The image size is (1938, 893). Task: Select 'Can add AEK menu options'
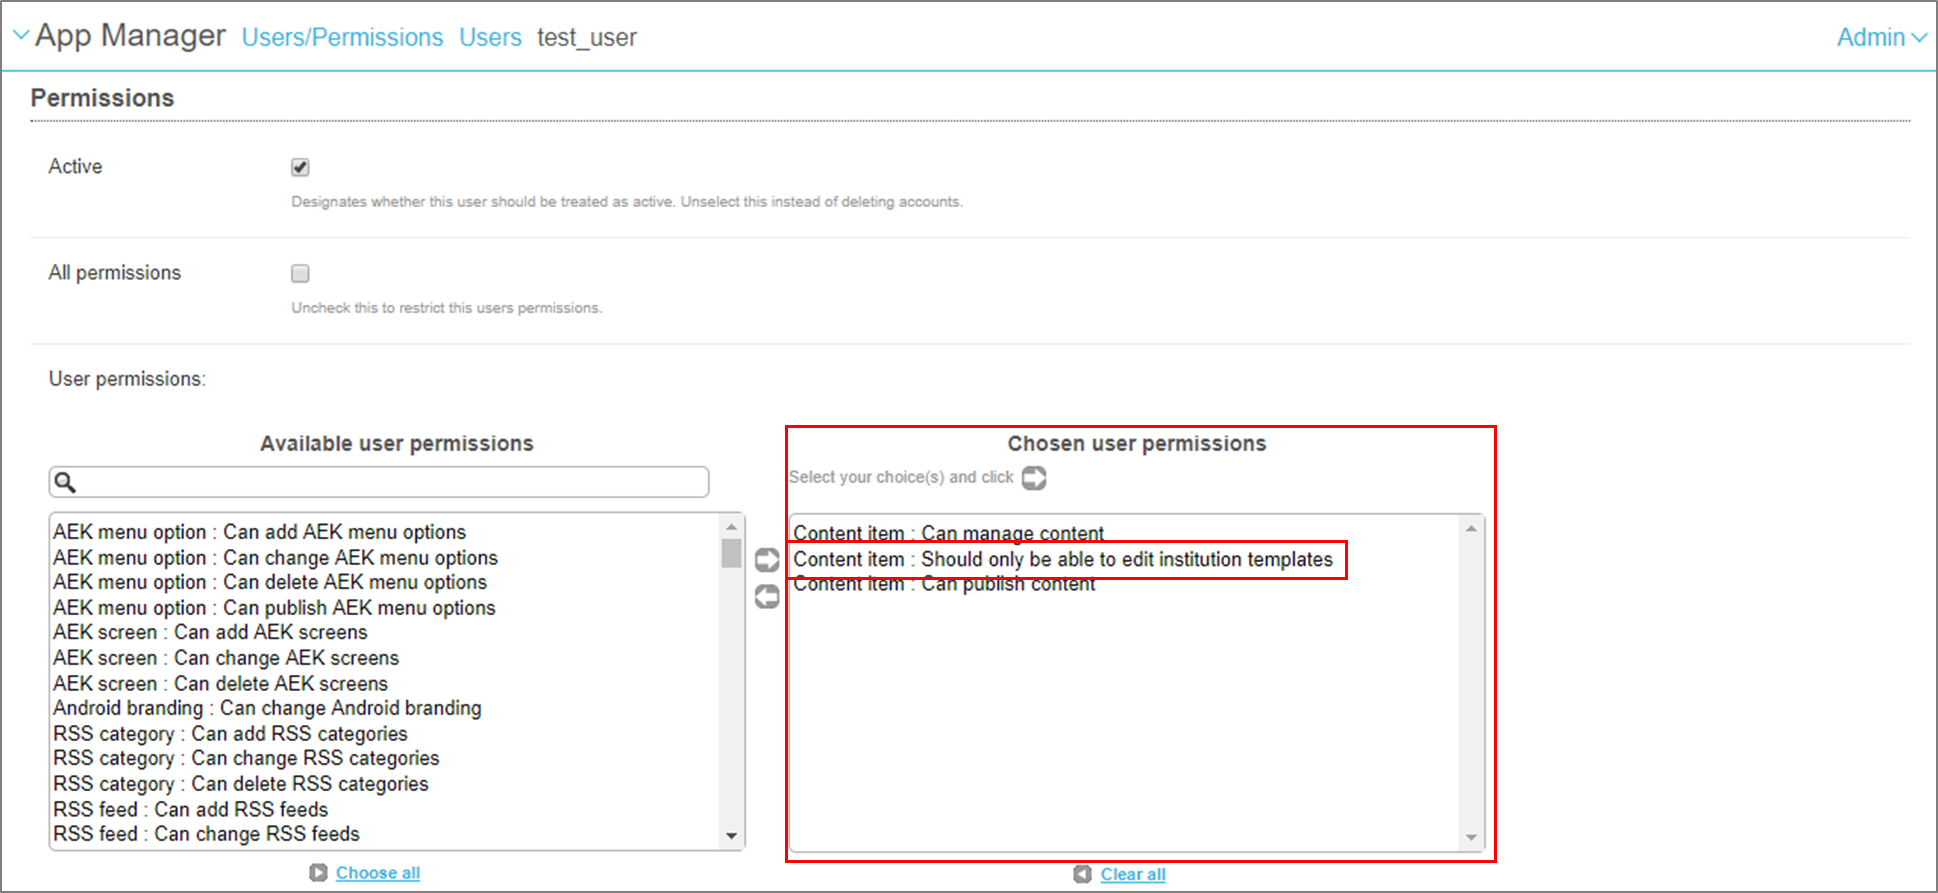[x=260, y=532]
